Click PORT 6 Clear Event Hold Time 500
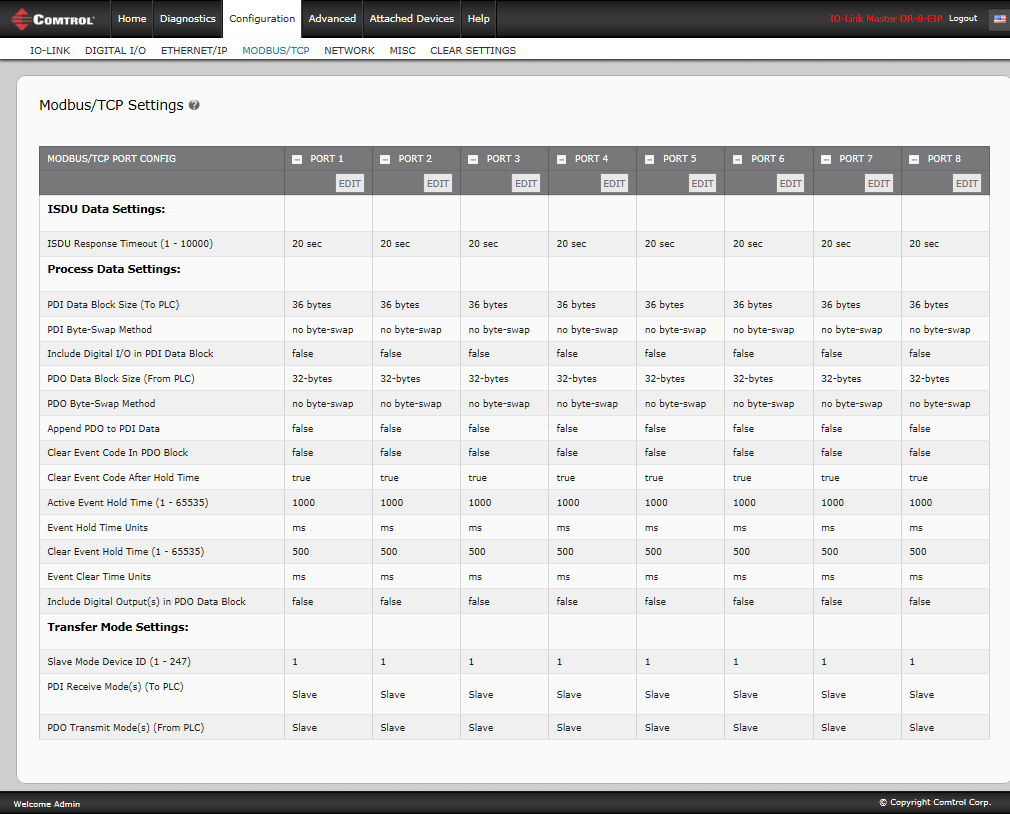Viewport: 1010px width, 814px height. click(741, 551)
